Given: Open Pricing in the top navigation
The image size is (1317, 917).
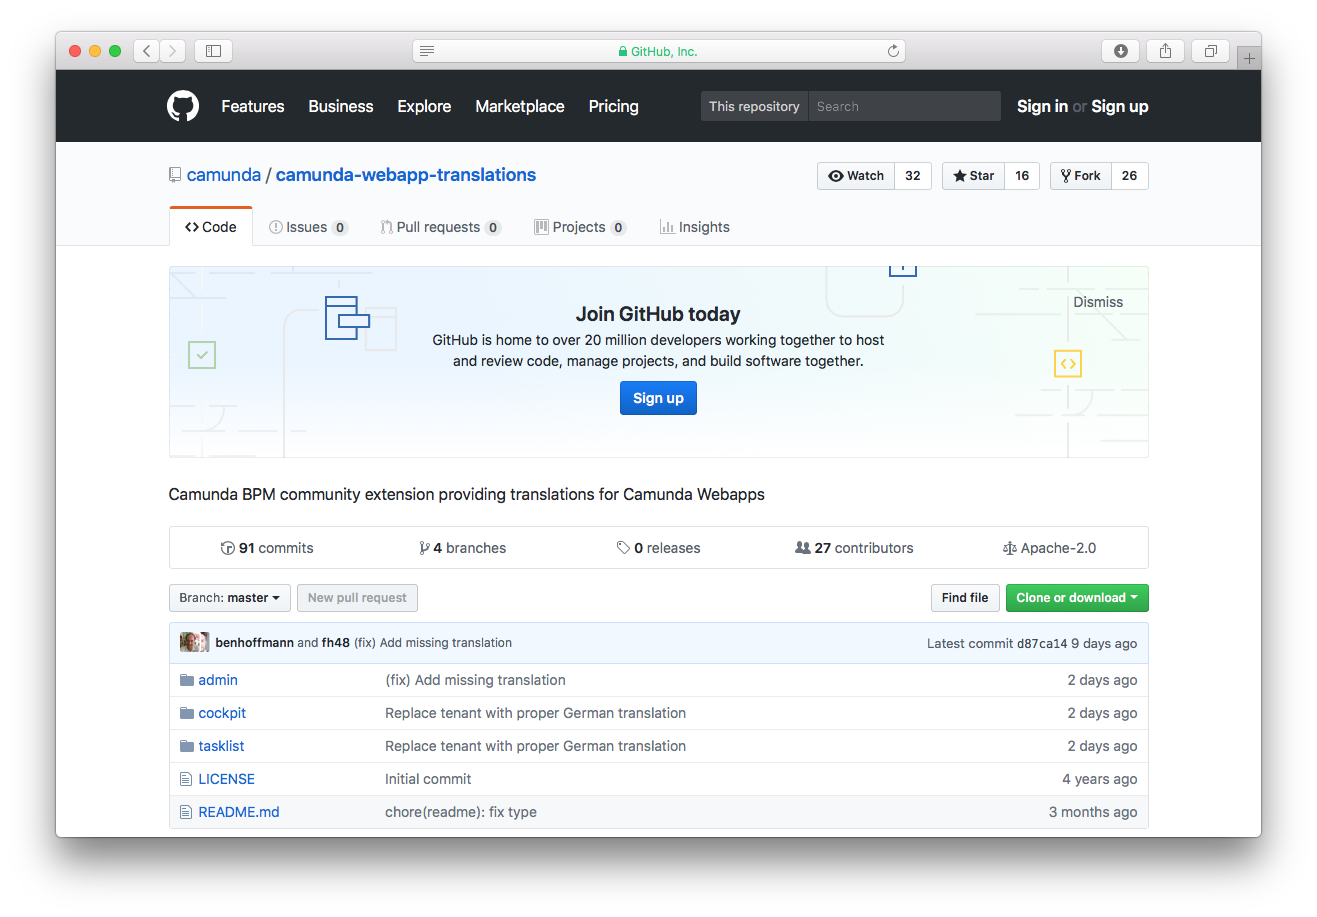Looking at the screenshot, I should pyautogui.click(x=614, y=106).
